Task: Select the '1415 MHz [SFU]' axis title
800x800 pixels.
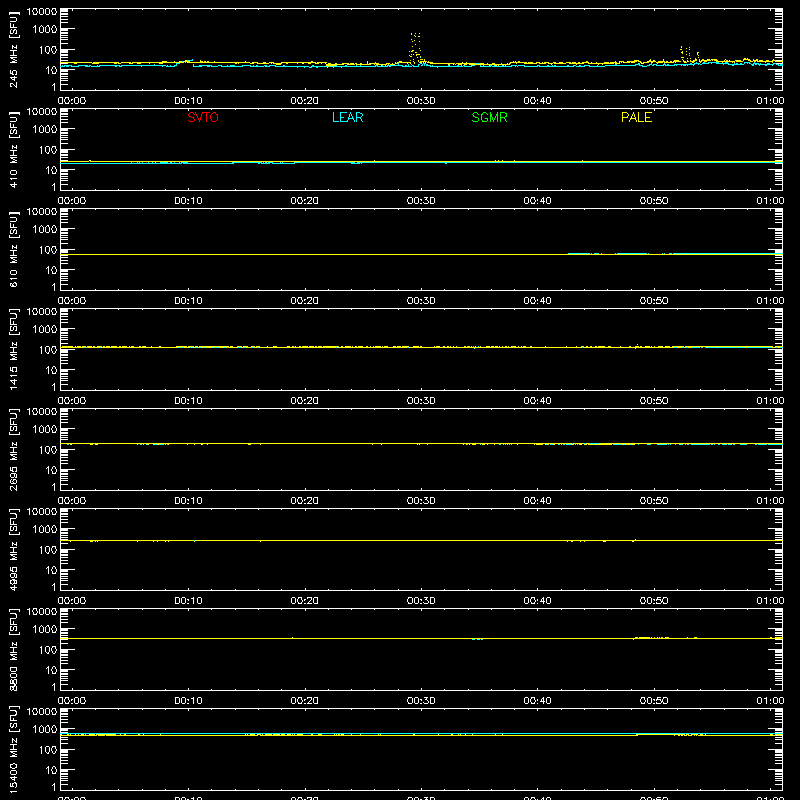Action: point(13,349)
